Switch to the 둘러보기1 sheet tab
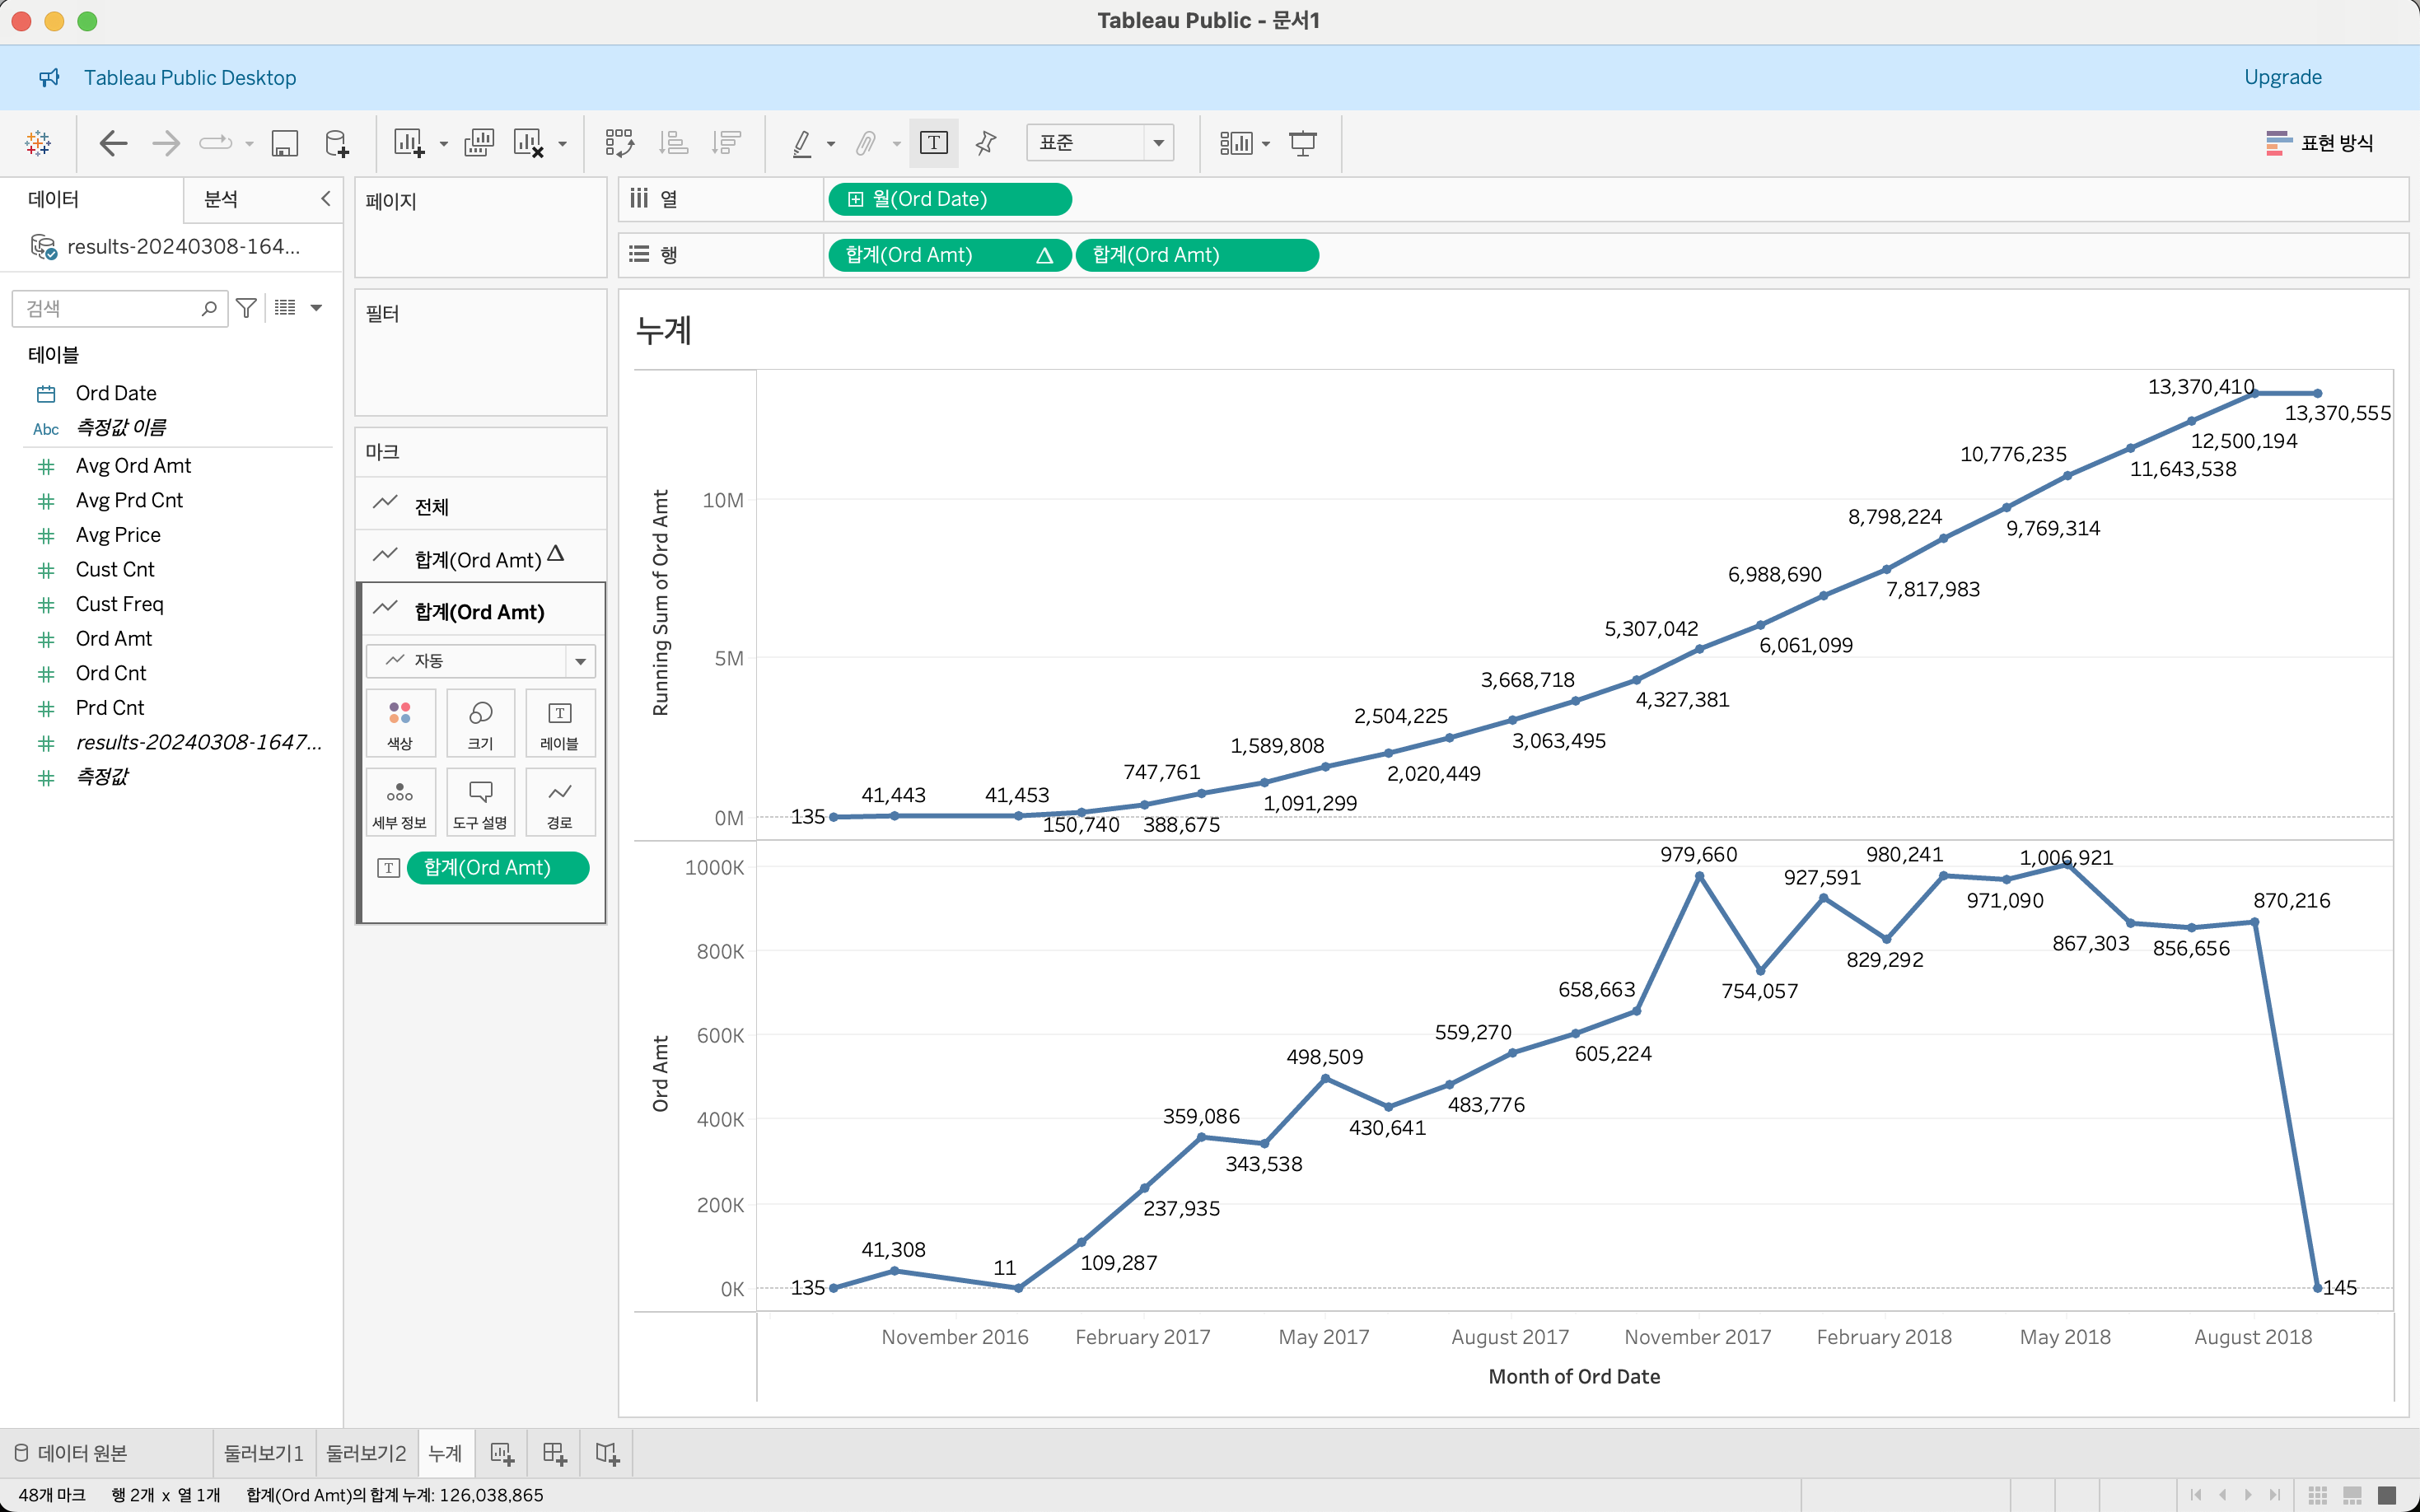Screen dimensions: 2420x1512 click(263, 1453)
